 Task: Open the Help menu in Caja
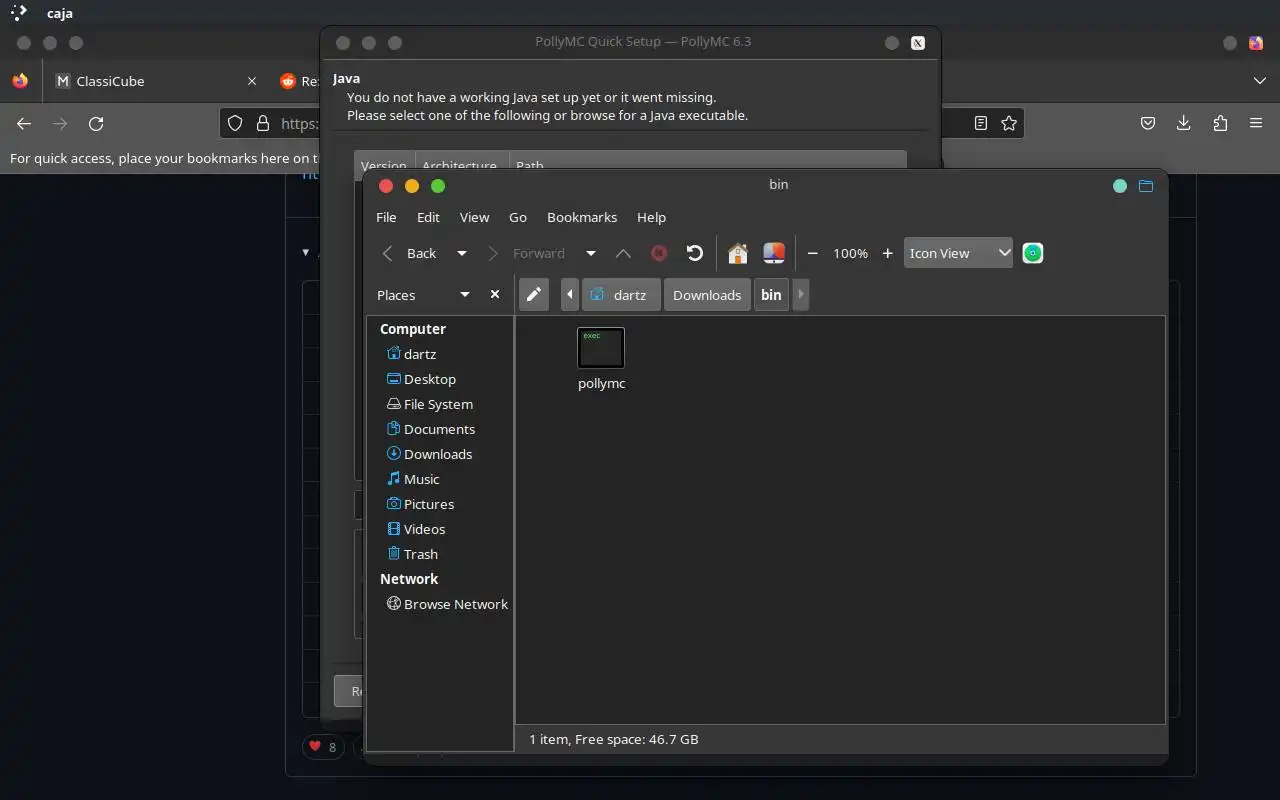tap(651, 217)
